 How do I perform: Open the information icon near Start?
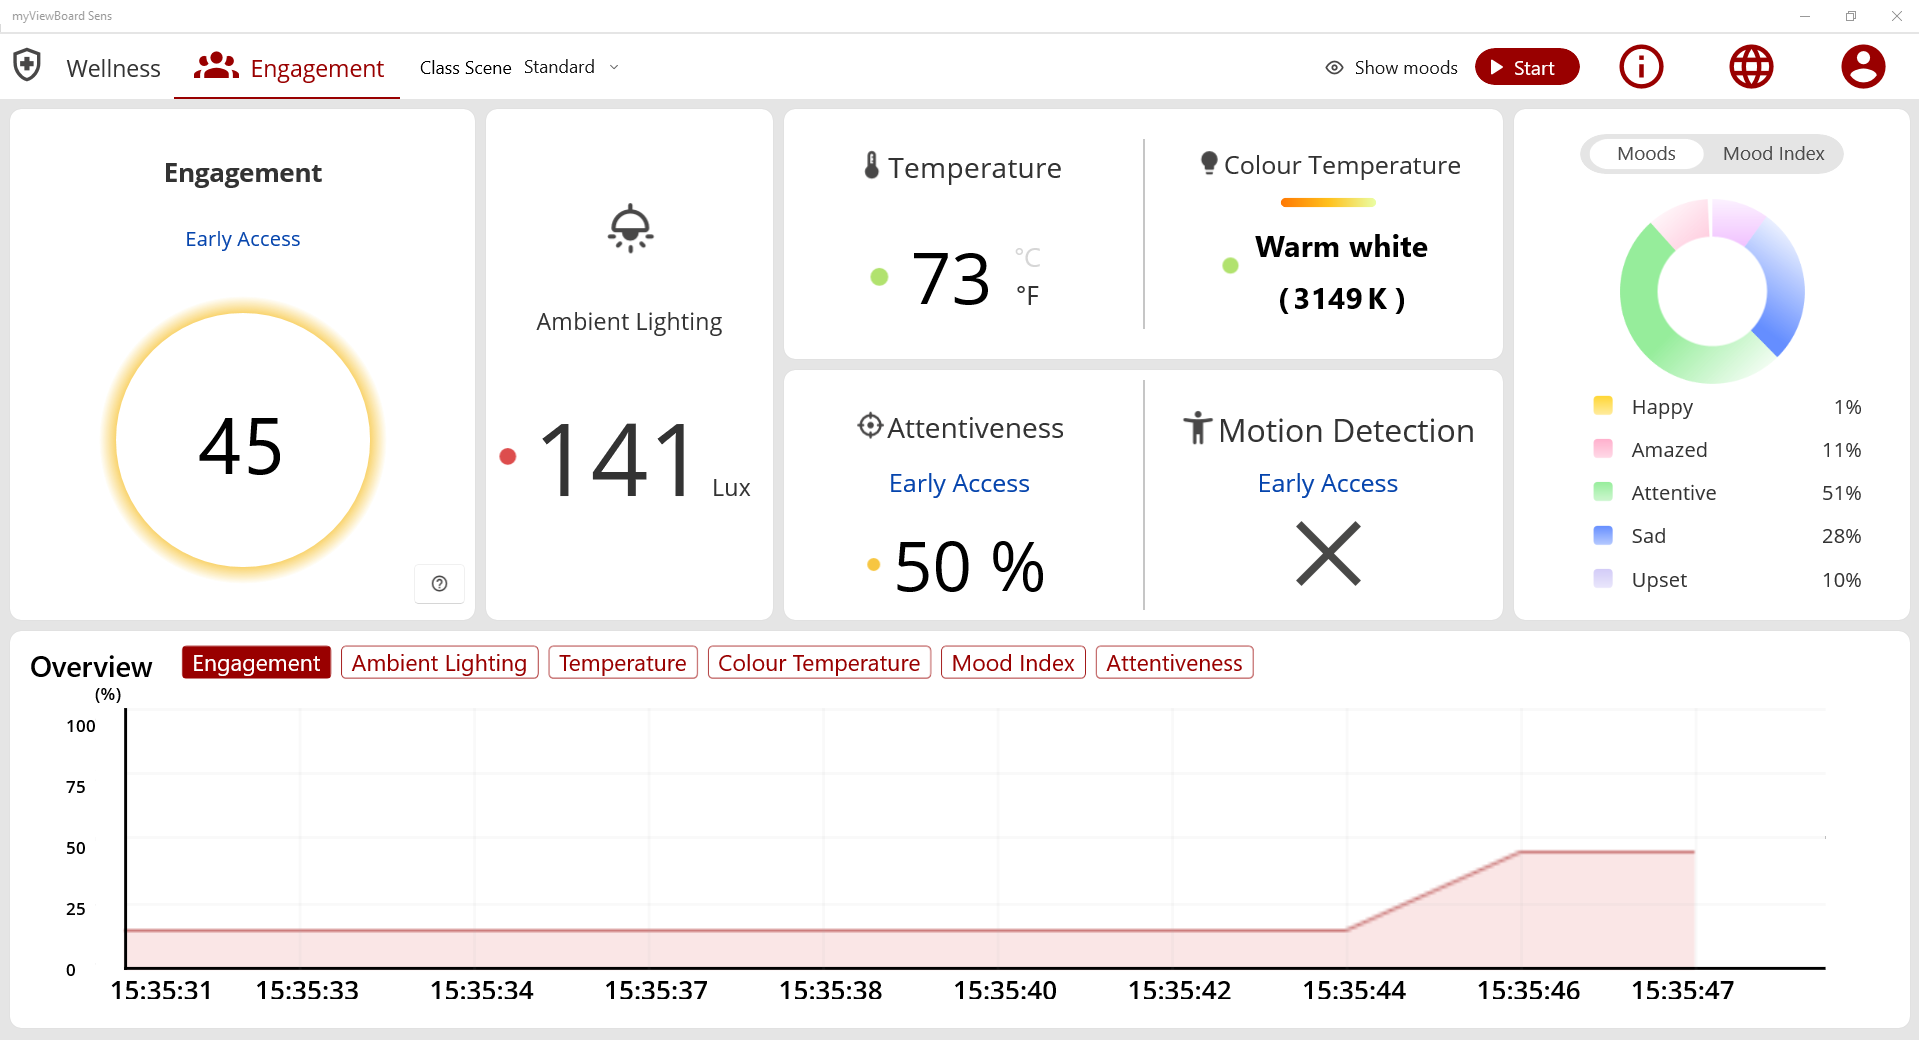1640,66
